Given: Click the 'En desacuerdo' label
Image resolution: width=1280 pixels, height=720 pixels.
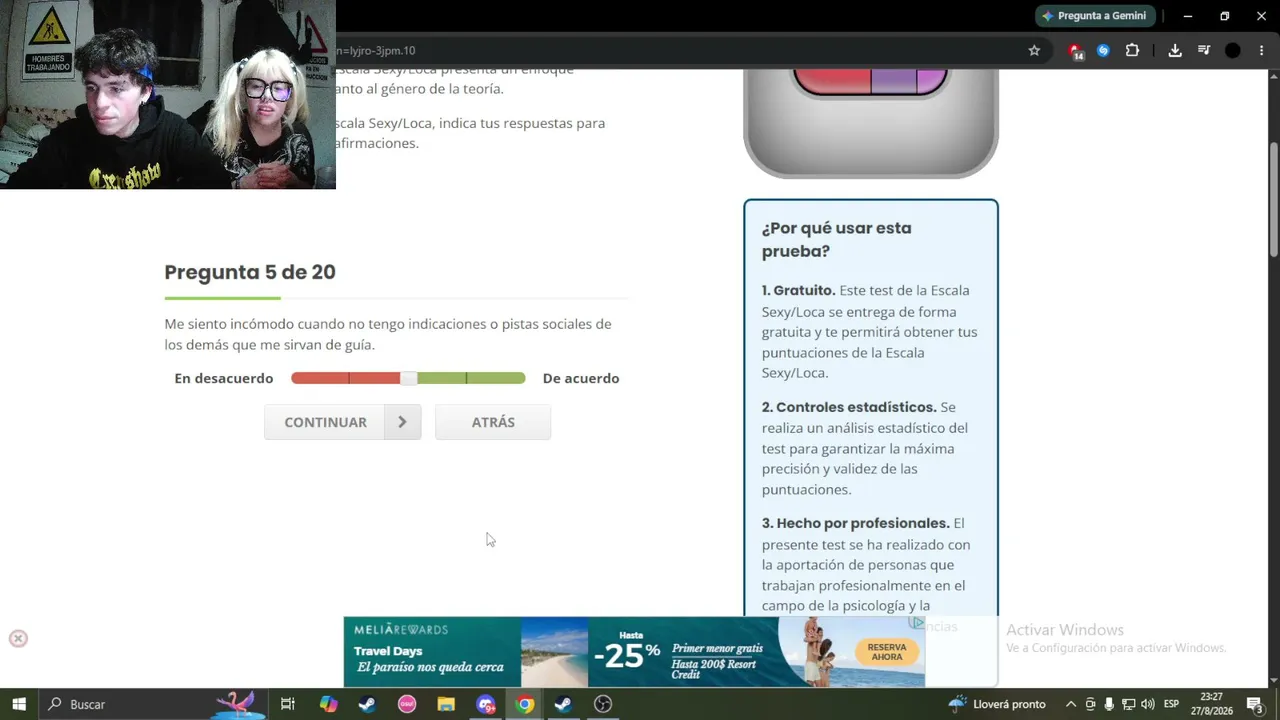Looking at the screenshot, I should [224, 378].
